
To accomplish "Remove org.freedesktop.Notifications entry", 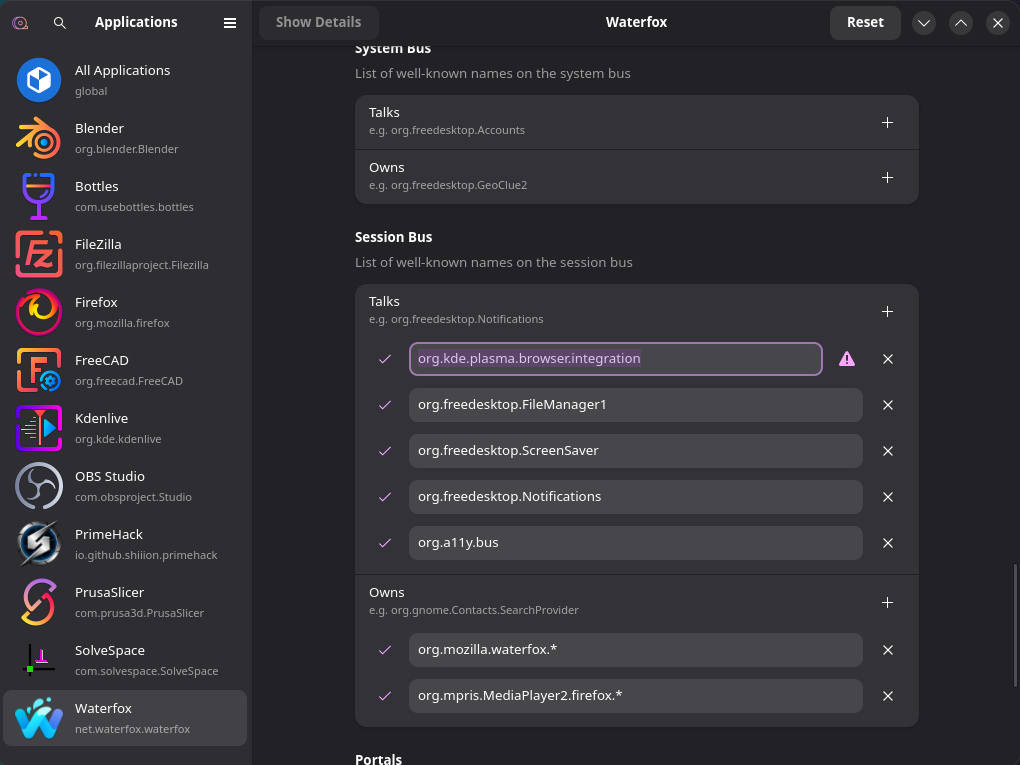I will point(887,497).
